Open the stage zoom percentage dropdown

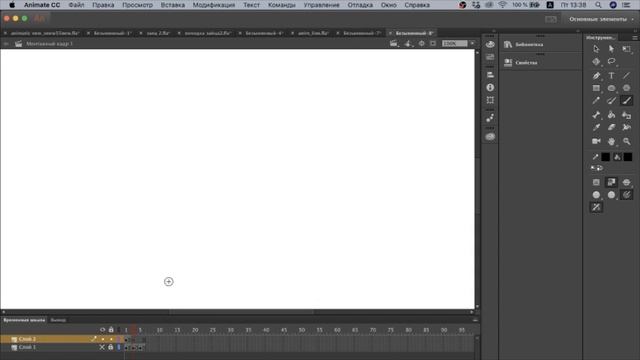(x=472, y=43)
